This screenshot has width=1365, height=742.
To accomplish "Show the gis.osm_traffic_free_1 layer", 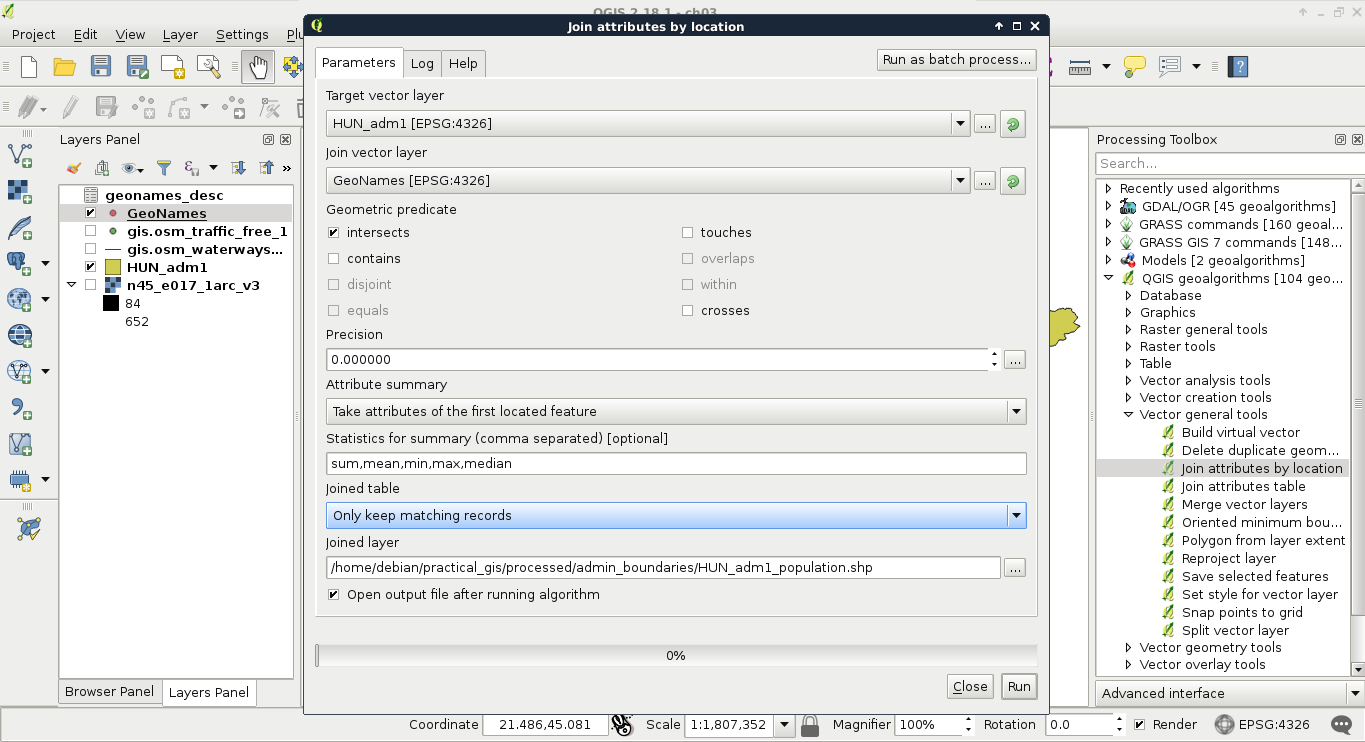I will 91,231.
